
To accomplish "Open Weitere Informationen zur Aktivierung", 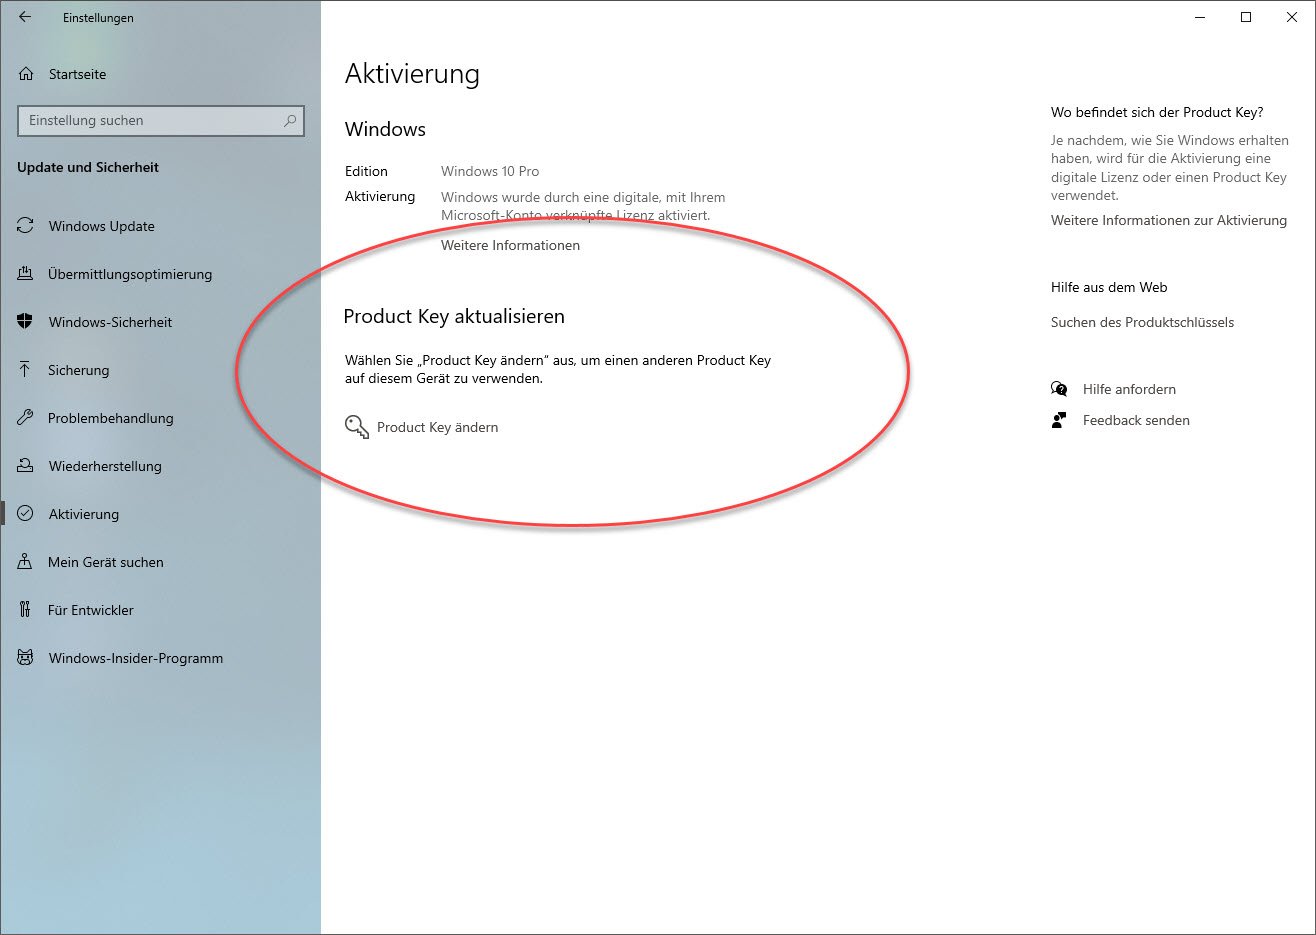I will (x=1169, y=220).
